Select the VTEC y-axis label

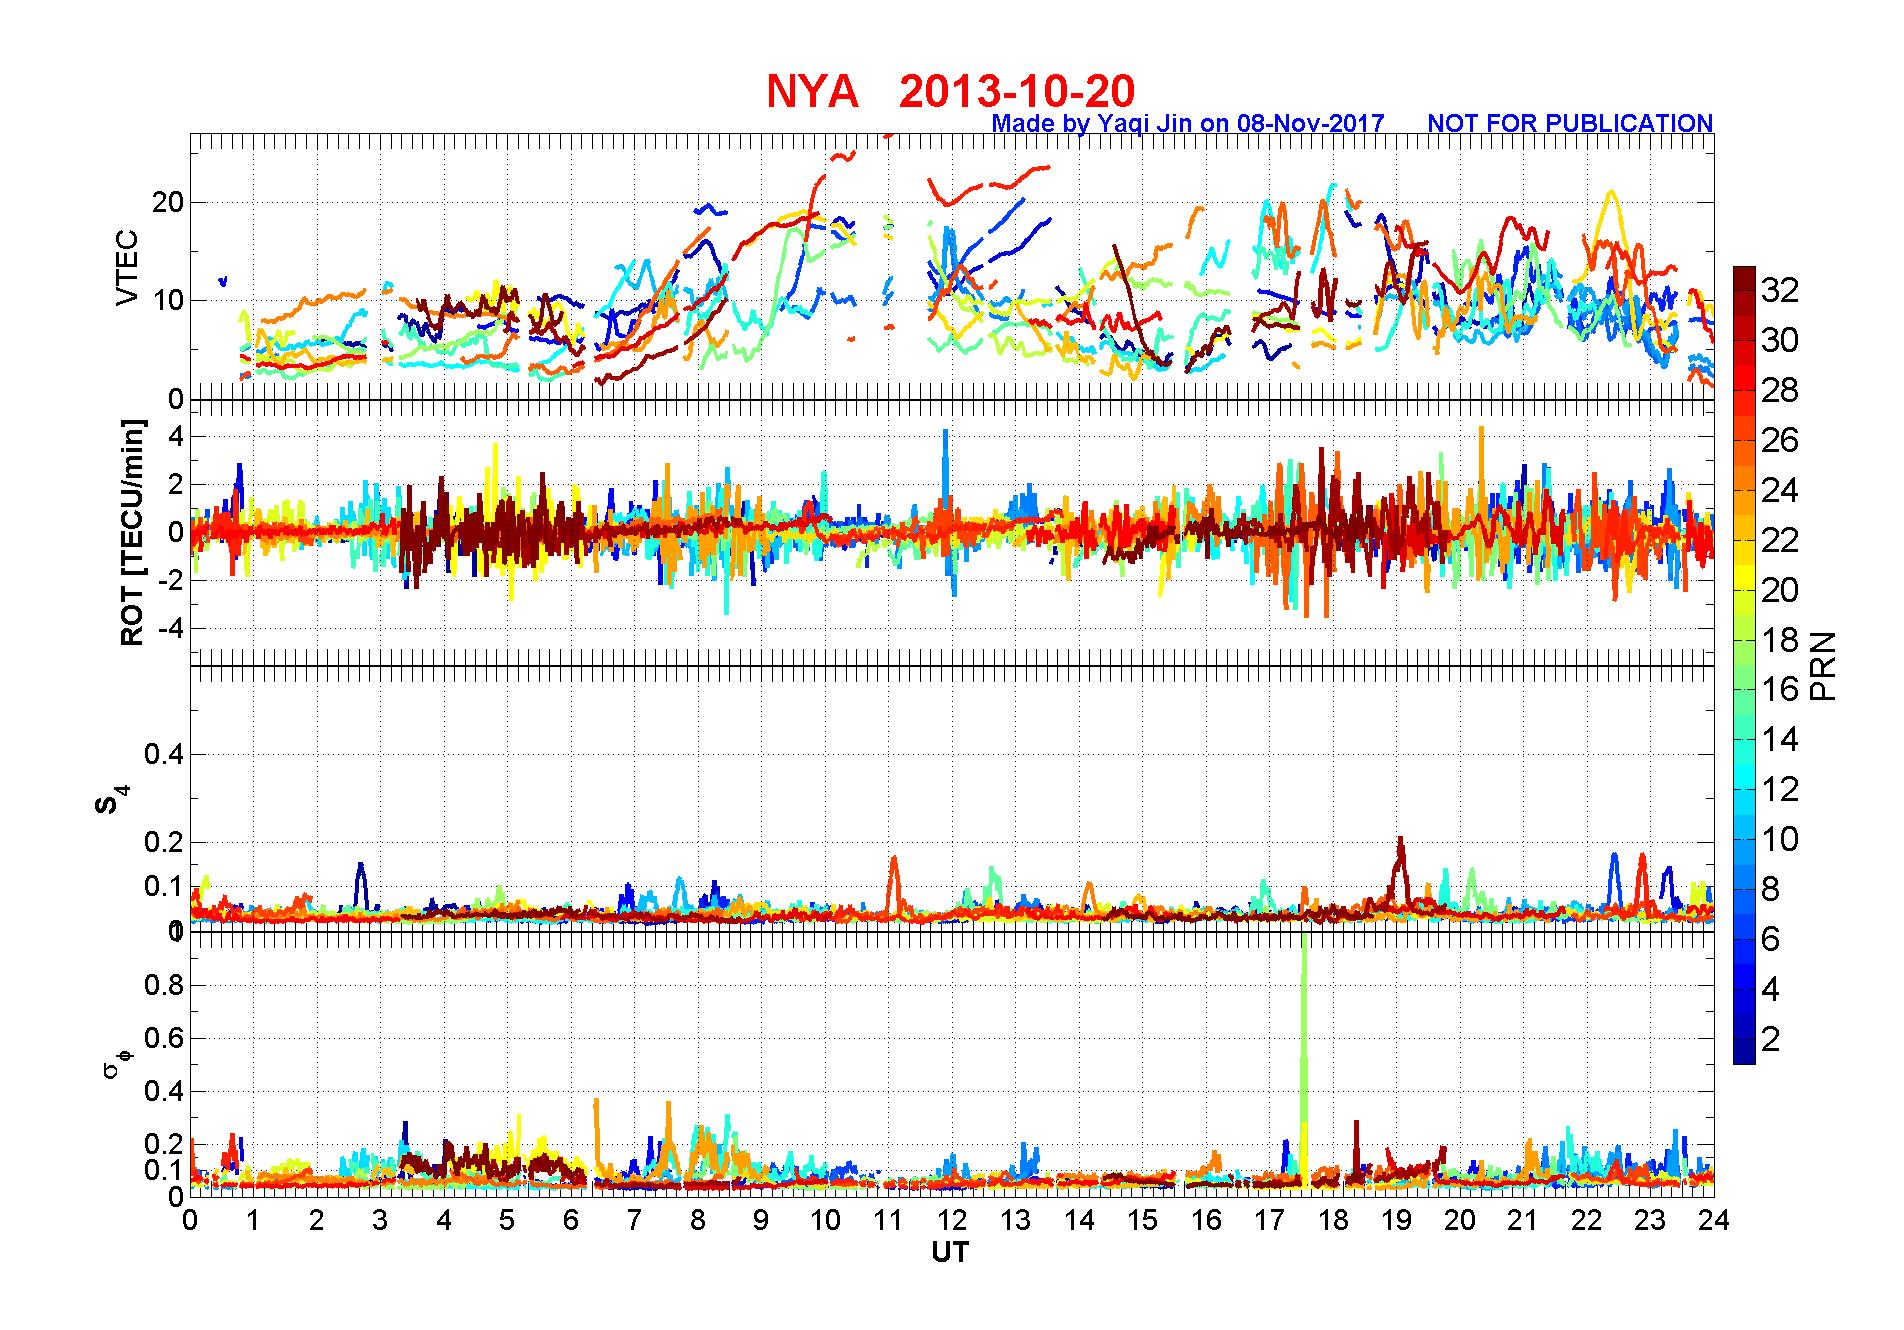coord(127,267)
